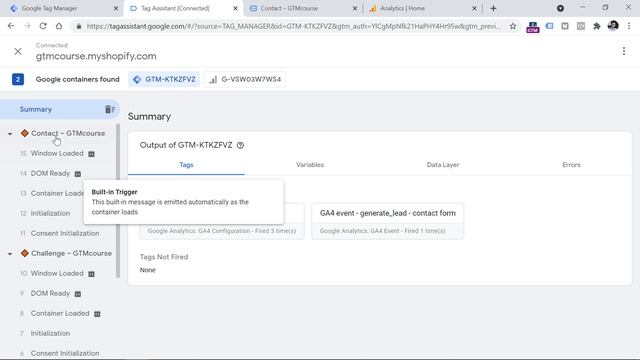Click the orange diamond icon for Contact – GTMcourse
Viewport: 640px width, 360px height.
24,133
